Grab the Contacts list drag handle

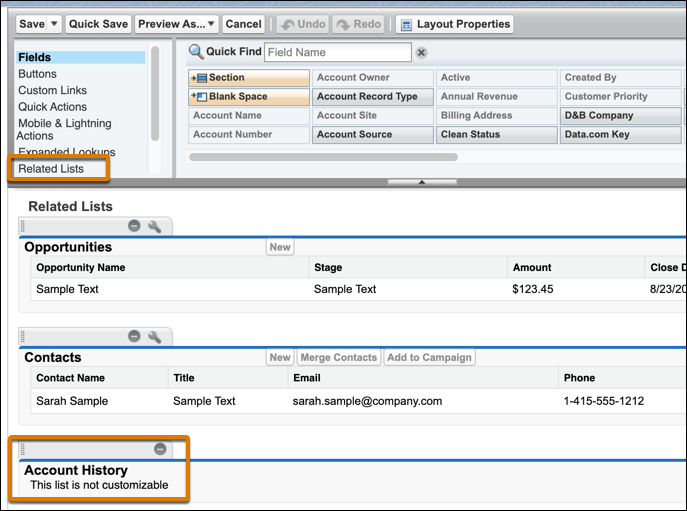pos(23,337)
